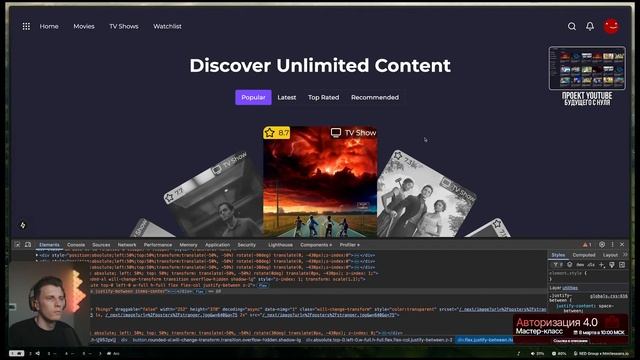Select the Latest filter tab
The image size is (640, 360).
click(287, 97)
